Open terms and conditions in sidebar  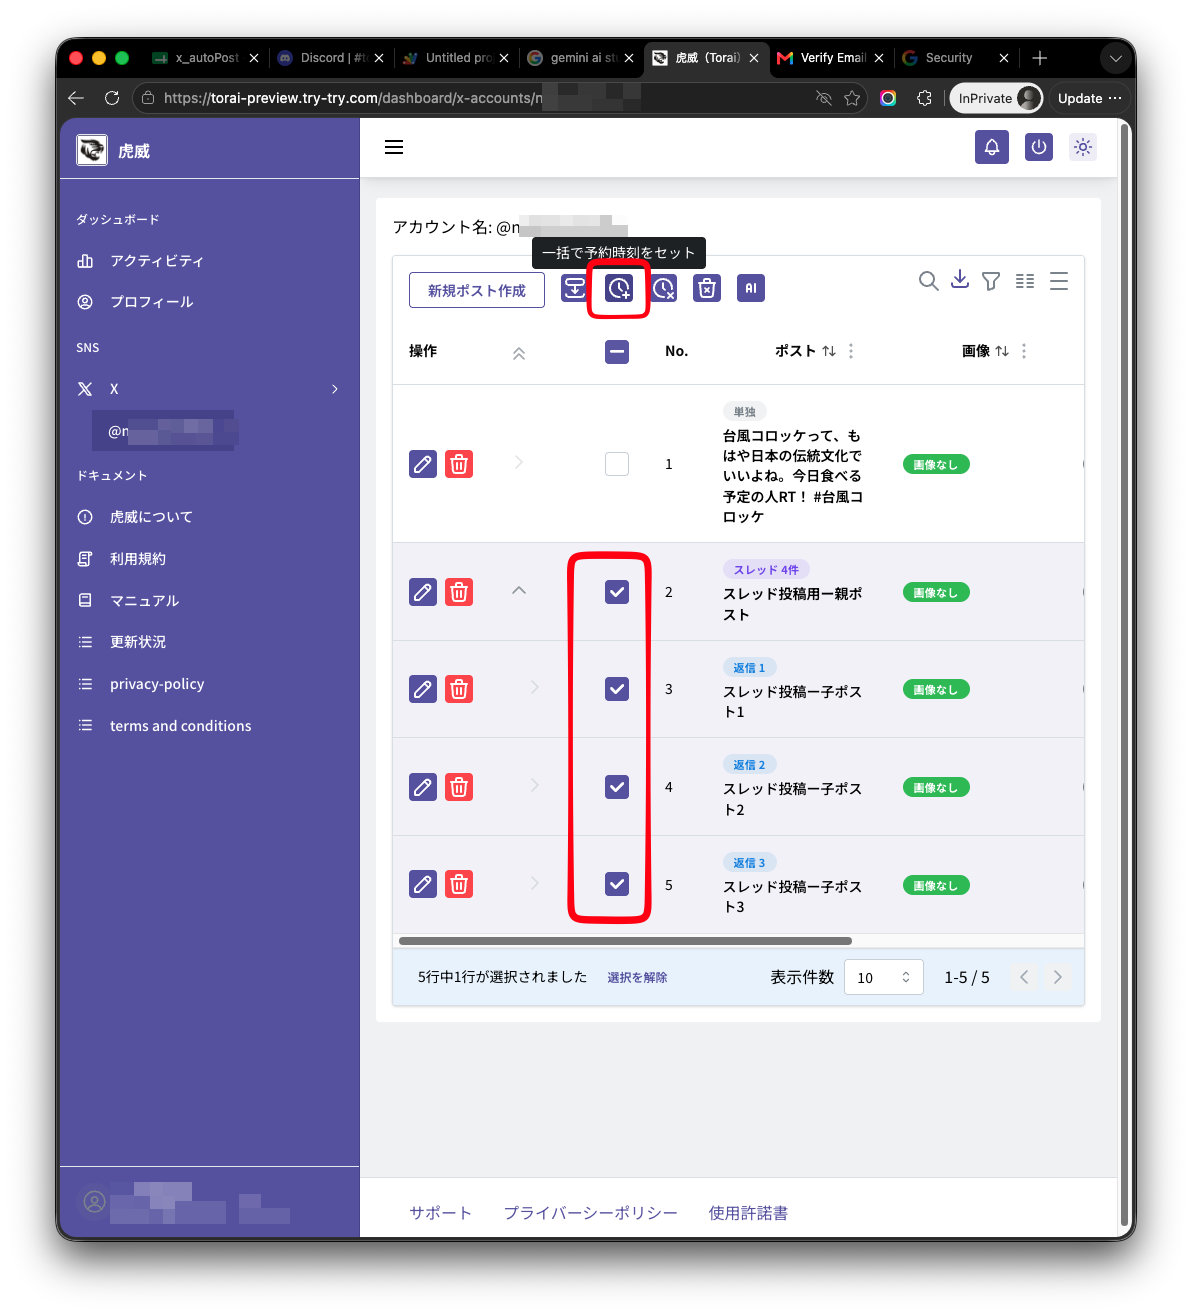tap(180, 726)
